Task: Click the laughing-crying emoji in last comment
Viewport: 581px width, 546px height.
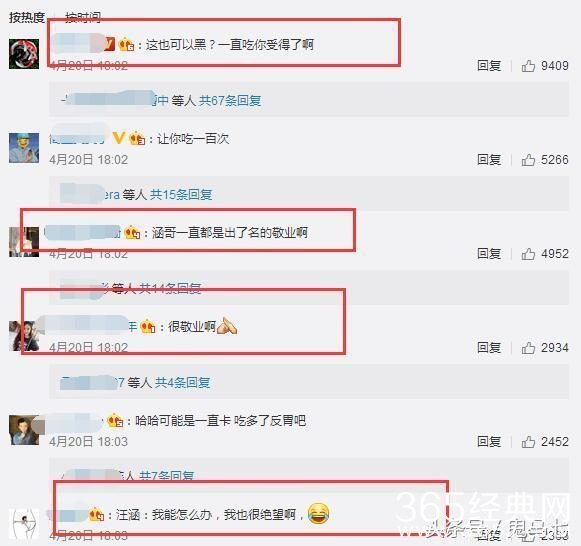Action: 318,513
